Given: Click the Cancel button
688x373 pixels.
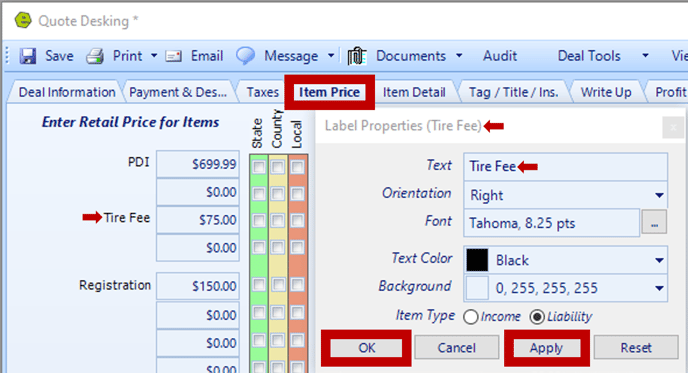Looking at the screenshot, I should (x=456, y=348).
